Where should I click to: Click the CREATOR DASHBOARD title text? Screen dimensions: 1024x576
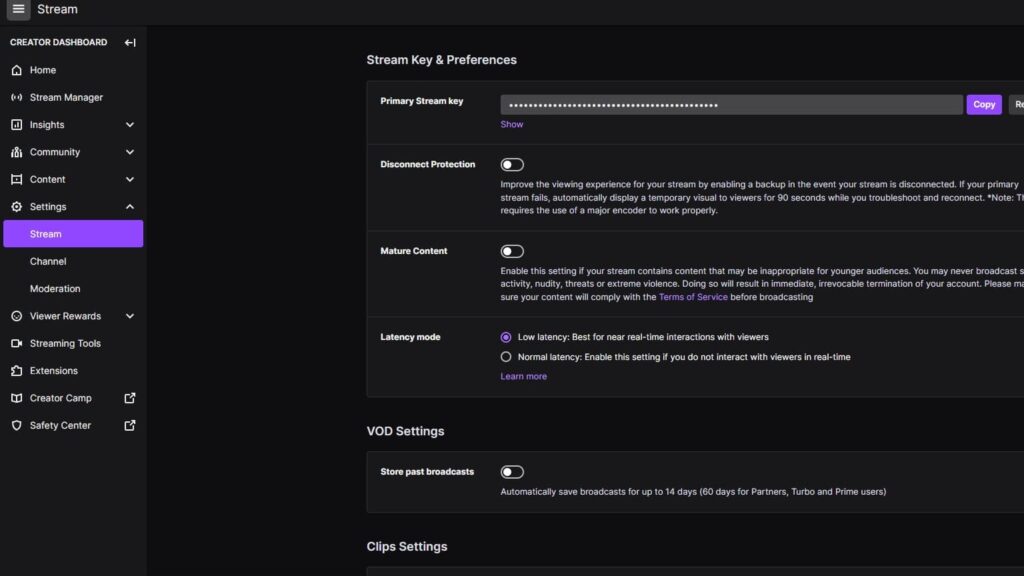pyautogui.click(x=59, y=42)
